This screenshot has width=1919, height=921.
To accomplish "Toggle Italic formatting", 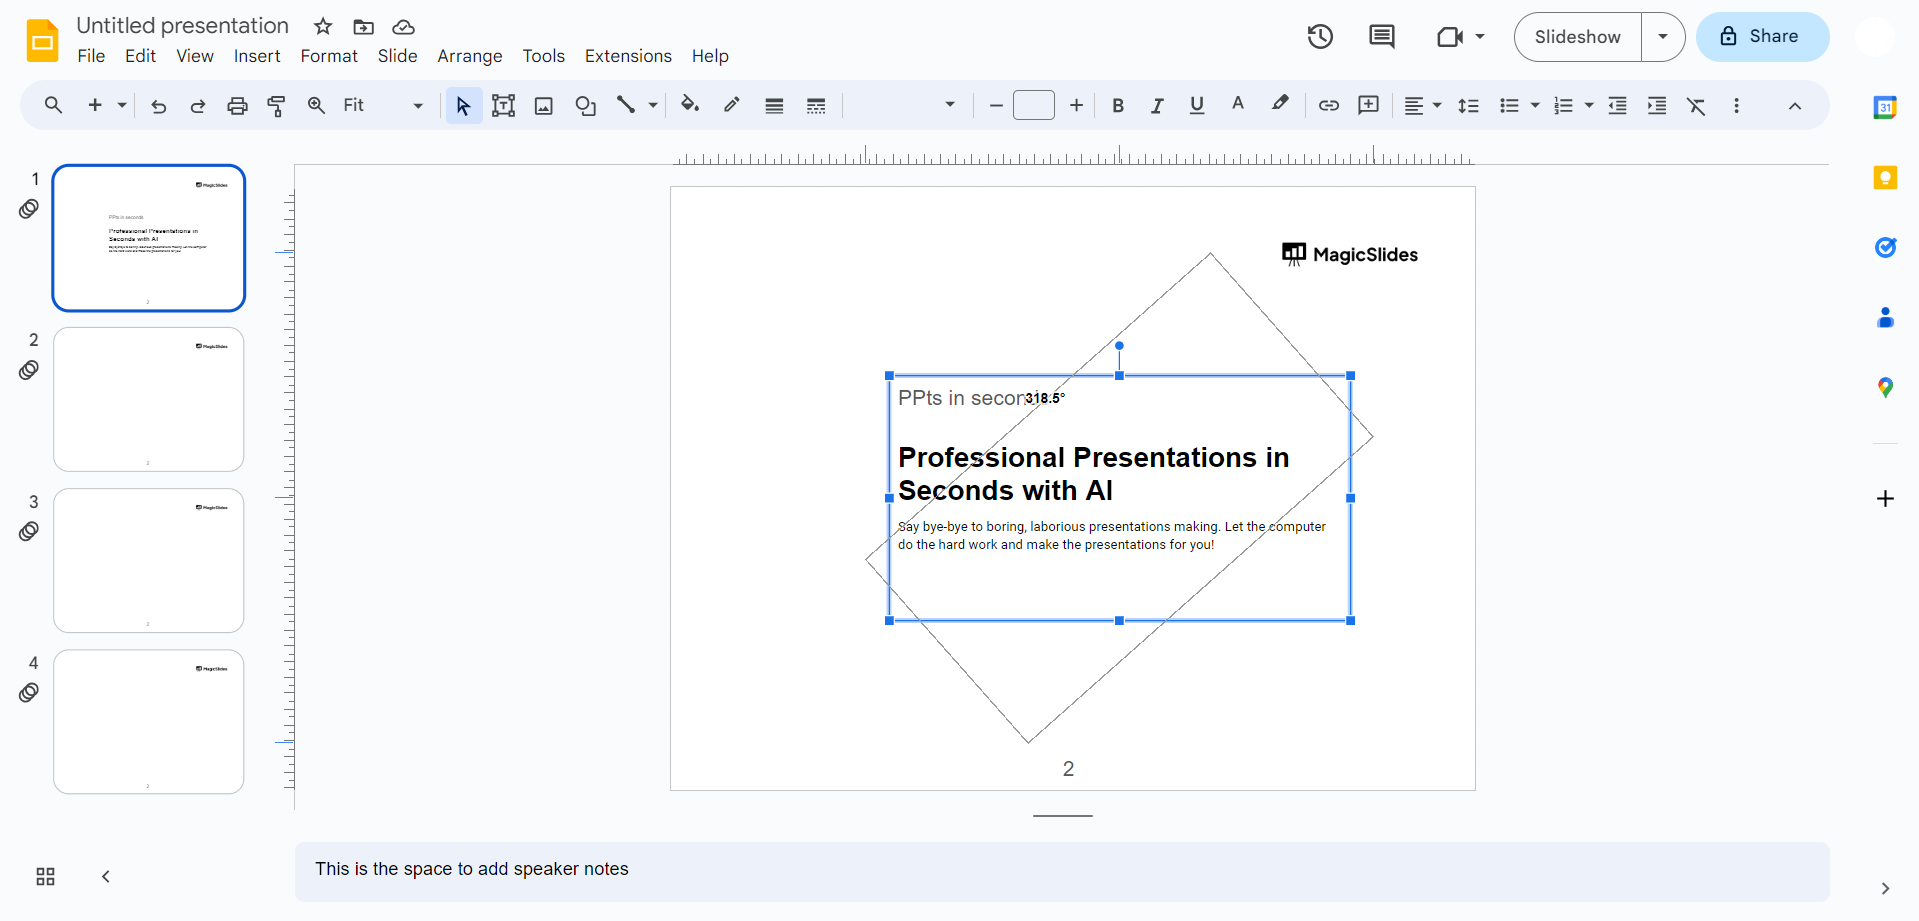I will tap(1157, 105).
